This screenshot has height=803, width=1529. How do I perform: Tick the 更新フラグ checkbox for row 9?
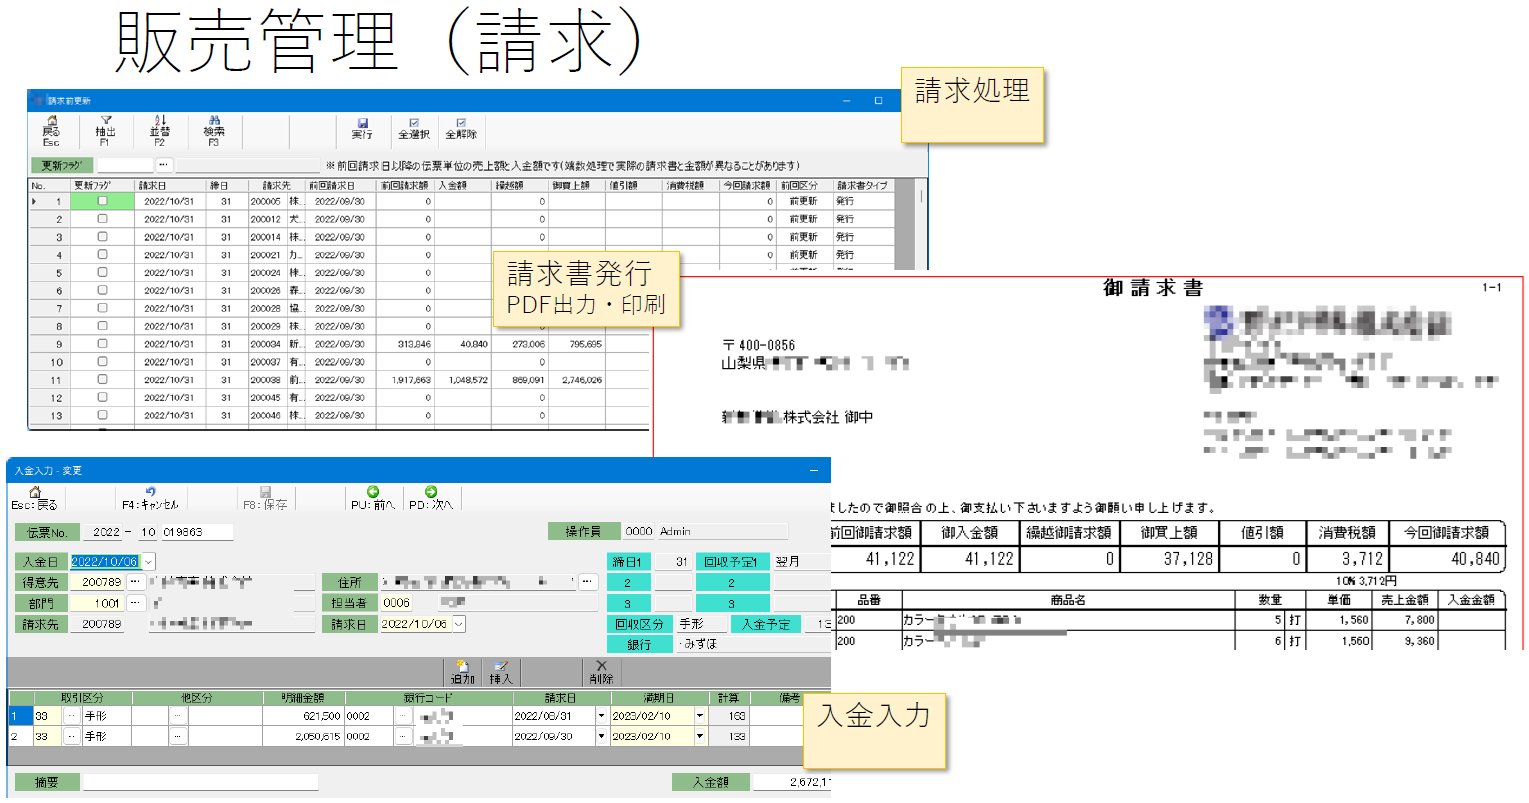click(x=102, y=344)
